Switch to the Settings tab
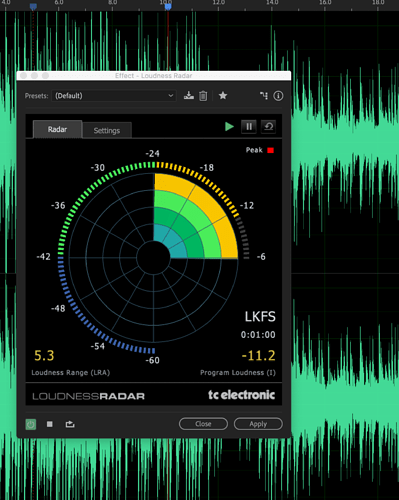This screenshot has height=500, width=399. coord(107,130)
